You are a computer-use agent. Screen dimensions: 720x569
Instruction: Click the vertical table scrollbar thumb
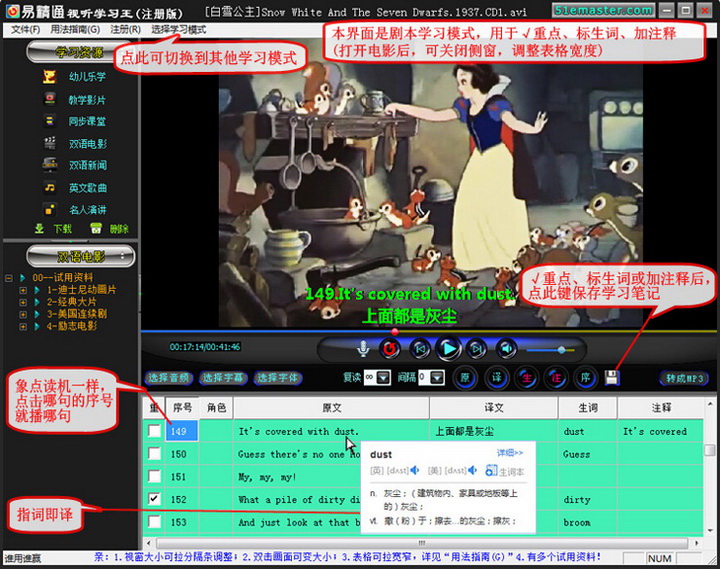(x=710, y=450)
